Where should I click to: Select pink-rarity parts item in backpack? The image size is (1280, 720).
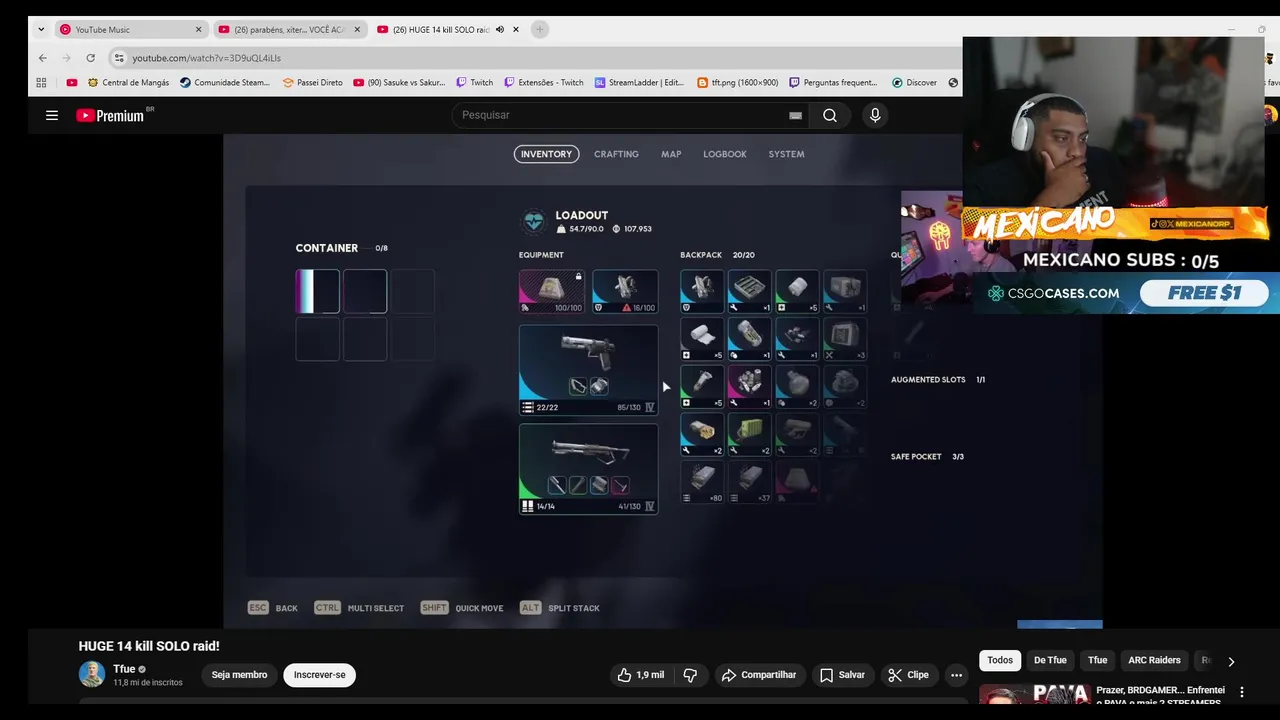(750, 386)
